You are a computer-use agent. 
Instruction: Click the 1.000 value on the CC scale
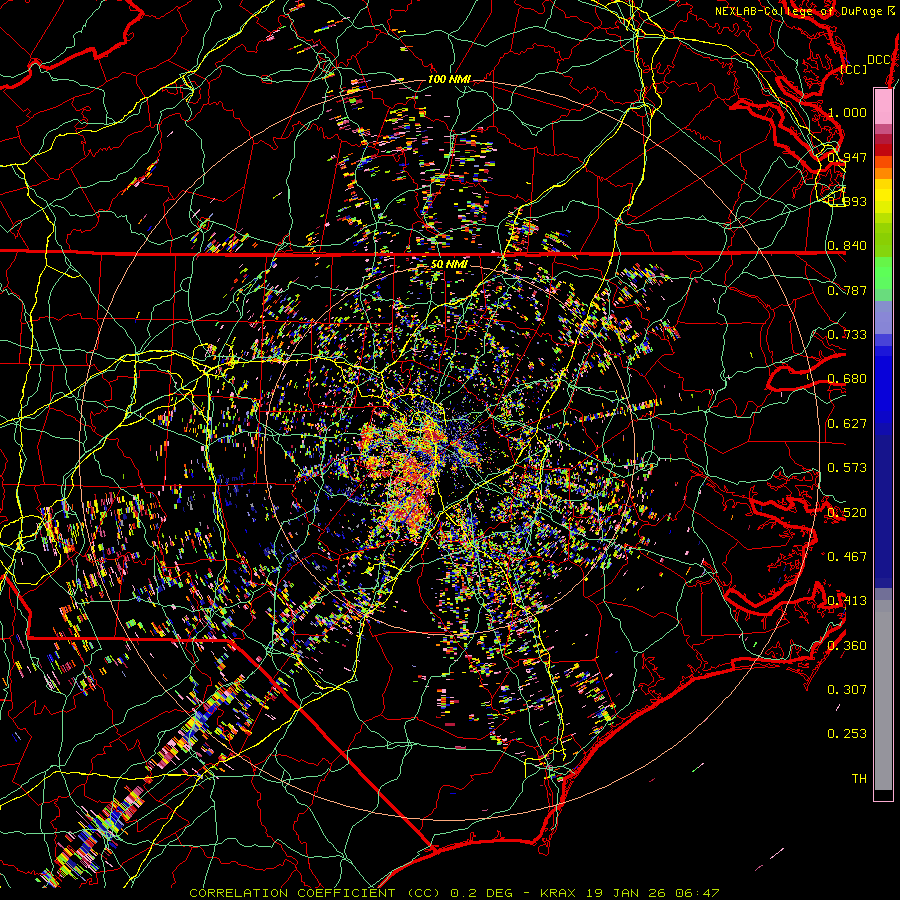847,112
